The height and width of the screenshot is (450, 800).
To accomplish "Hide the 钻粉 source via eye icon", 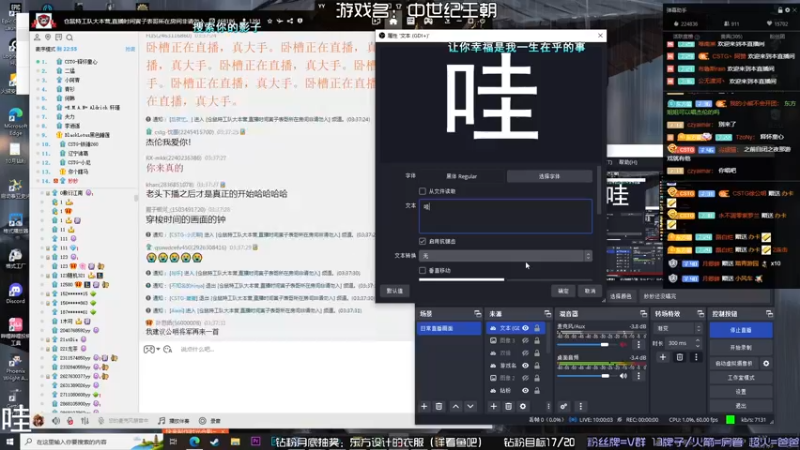I will (x=525, y=390).
